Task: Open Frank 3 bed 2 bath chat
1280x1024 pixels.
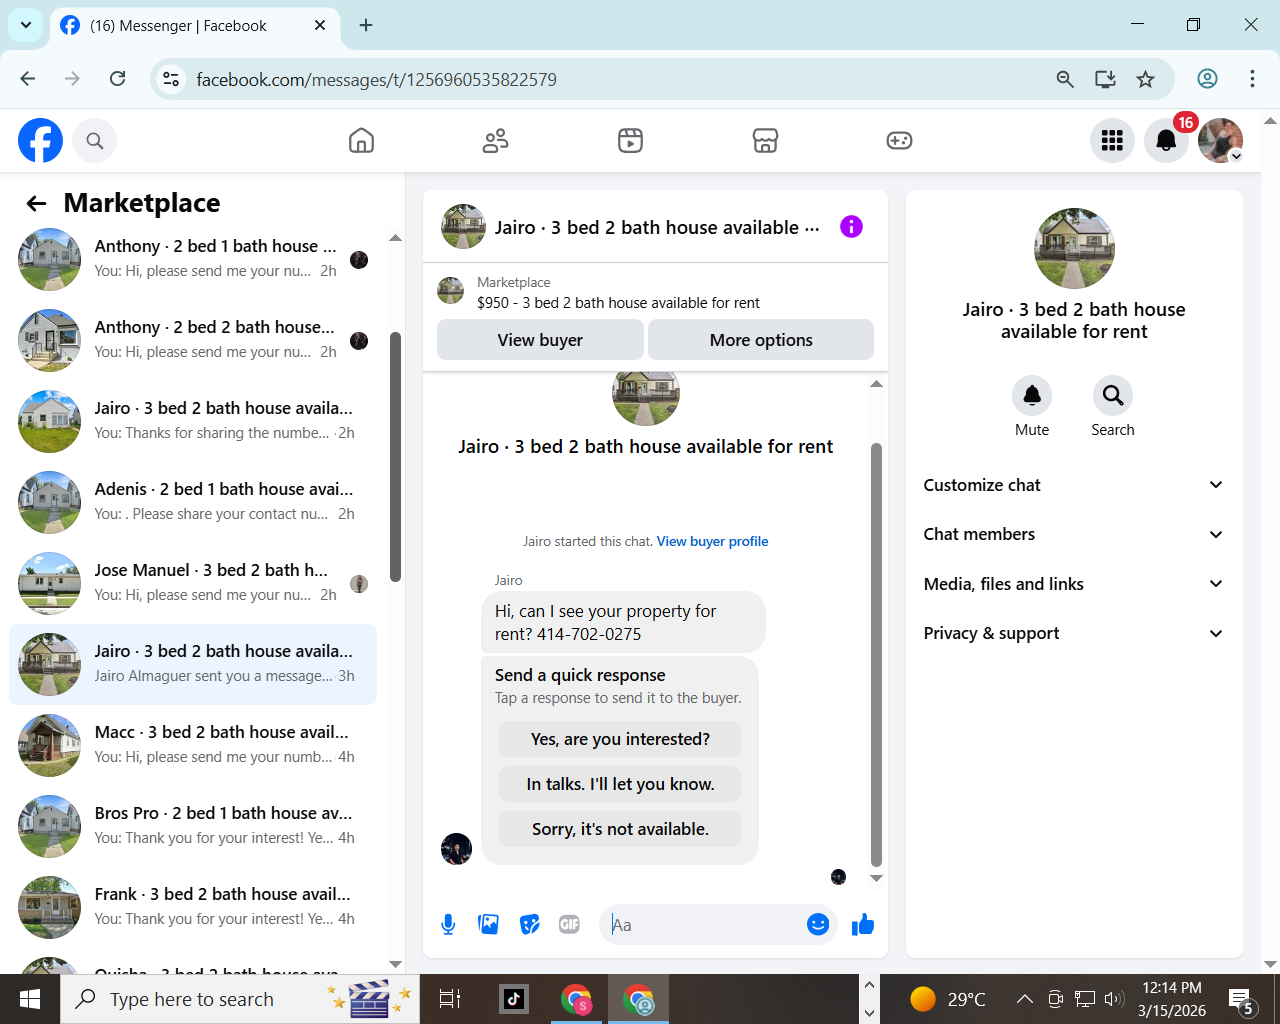Action: (x=193, y=907)
